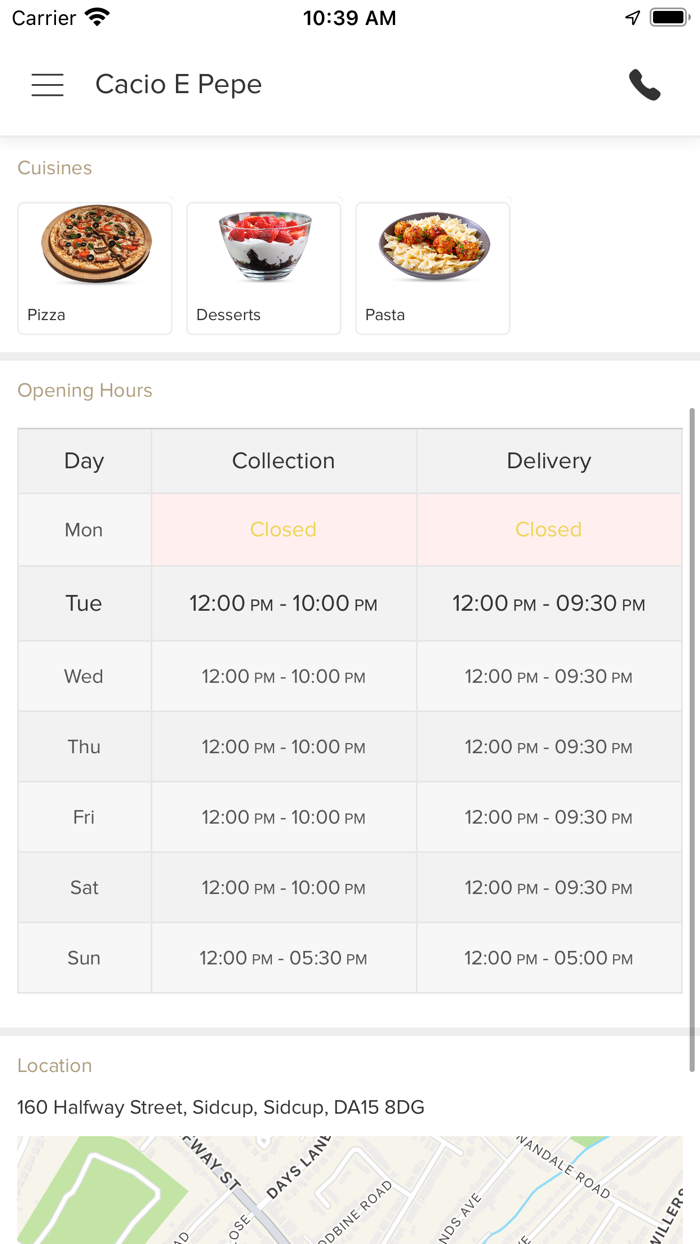Click Sunday's delivery hours cell

[549, 958]
